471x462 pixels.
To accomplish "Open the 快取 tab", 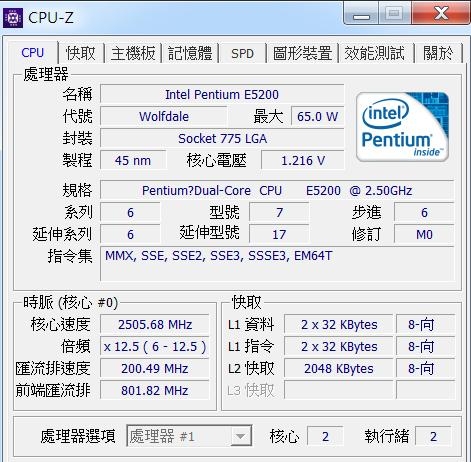I will [x=81, y=53].
